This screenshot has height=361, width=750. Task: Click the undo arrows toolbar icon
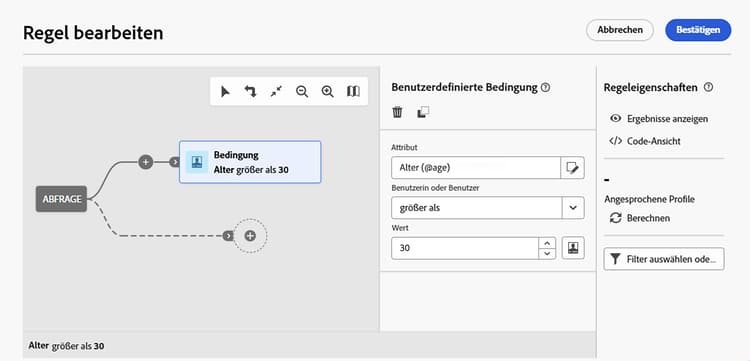click(250, 91)
